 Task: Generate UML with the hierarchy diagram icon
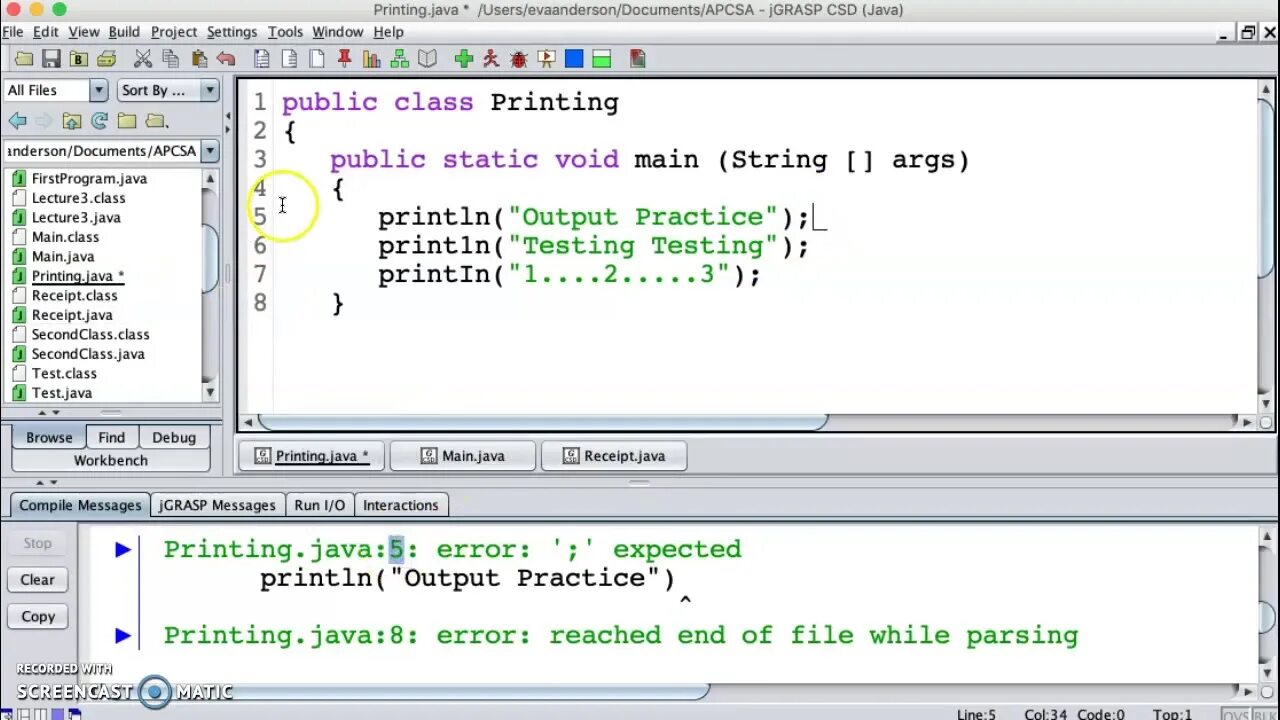click(400, 59)
